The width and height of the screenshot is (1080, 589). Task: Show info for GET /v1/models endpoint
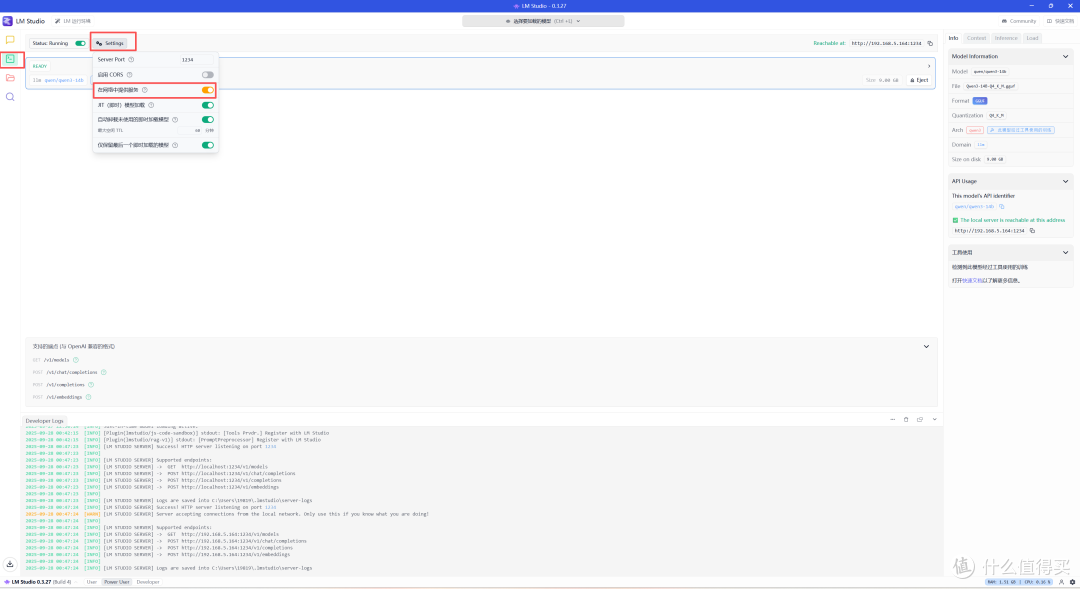[x=76, y=360]
